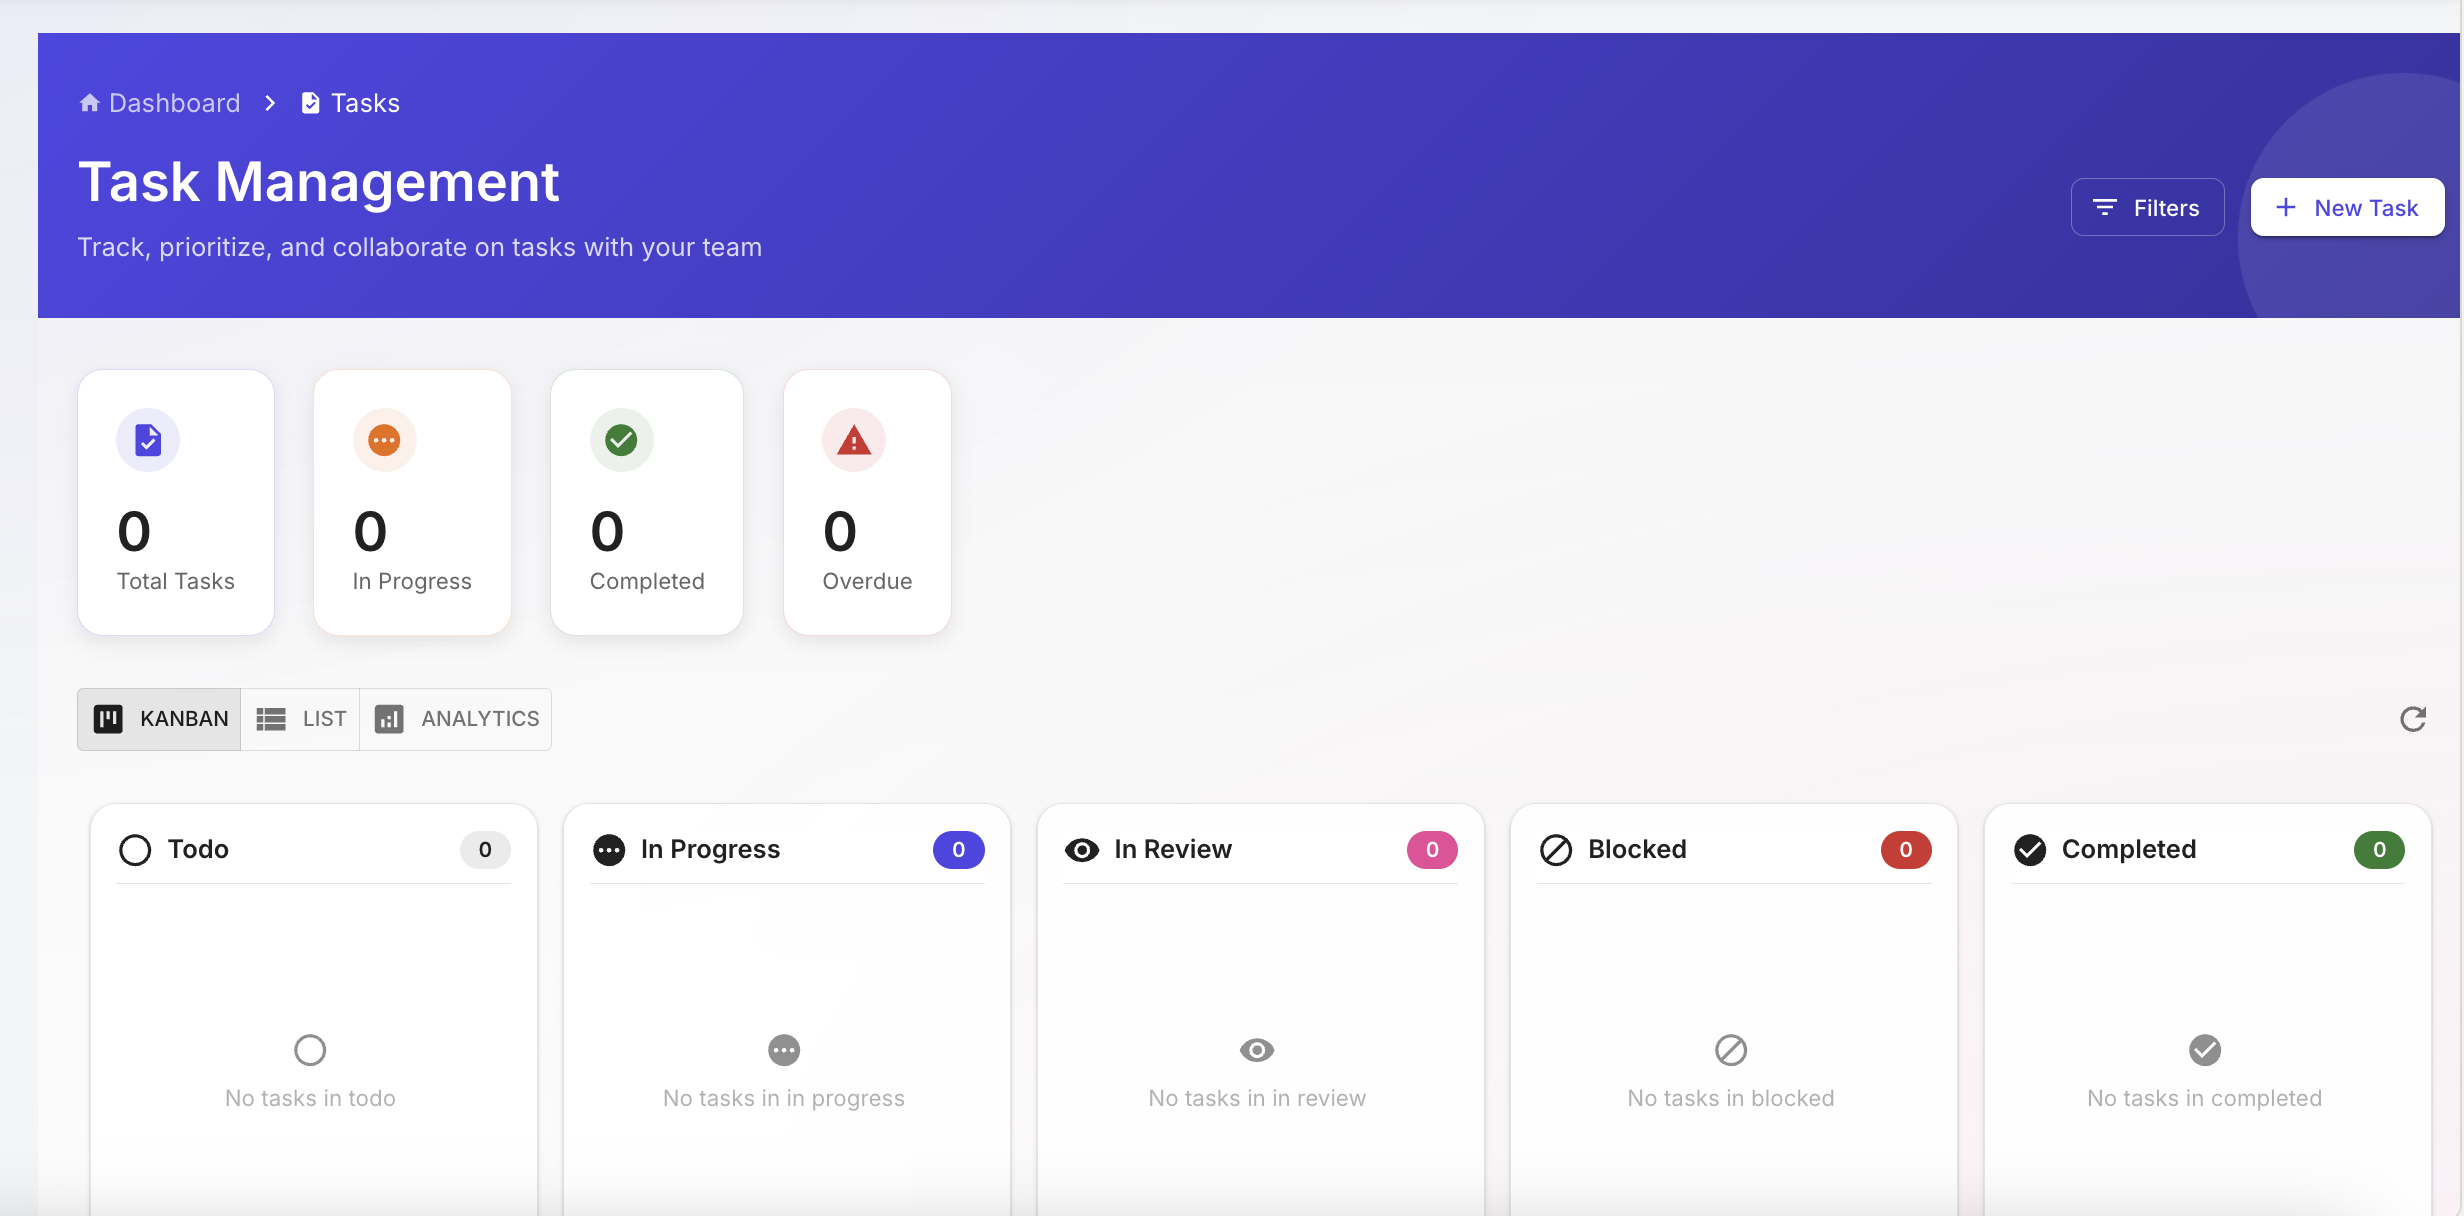Click the 'No tasks in in review' text
The image size is (2464, 1216).
tap(1257, 1098)
